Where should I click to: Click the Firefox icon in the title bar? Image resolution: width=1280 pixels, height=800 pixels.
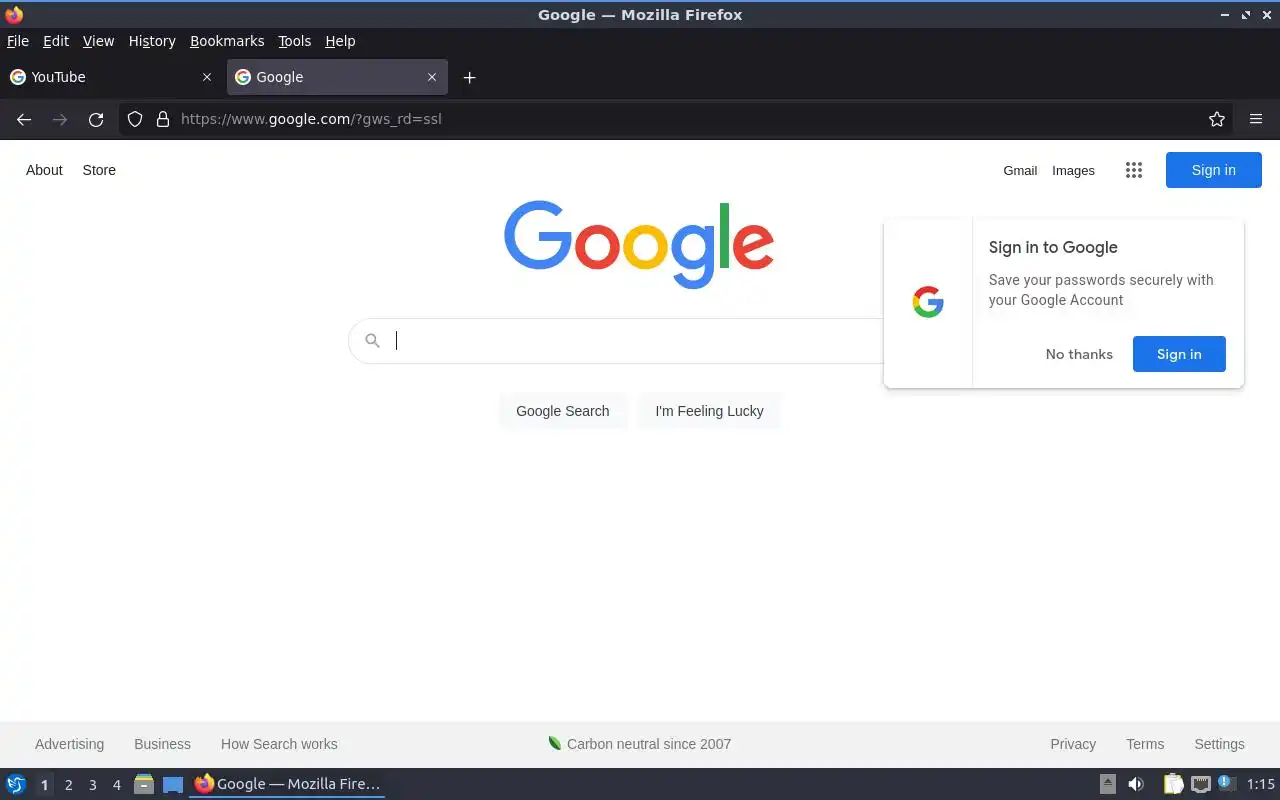coord(14,14)
